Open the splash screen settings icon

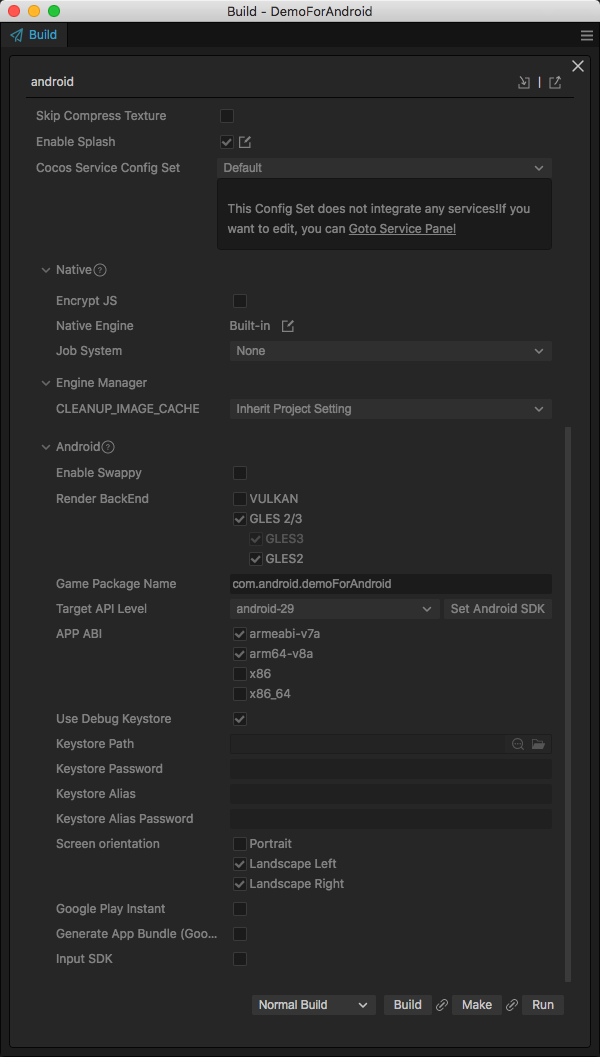pyautogui.click(x=245, y=142)
